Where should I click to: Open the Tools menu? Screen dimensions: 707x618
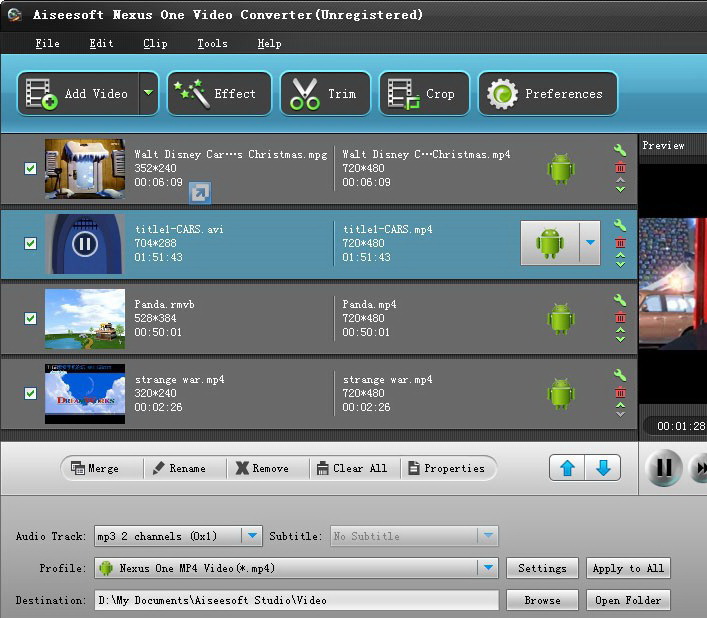pos(212,43)
